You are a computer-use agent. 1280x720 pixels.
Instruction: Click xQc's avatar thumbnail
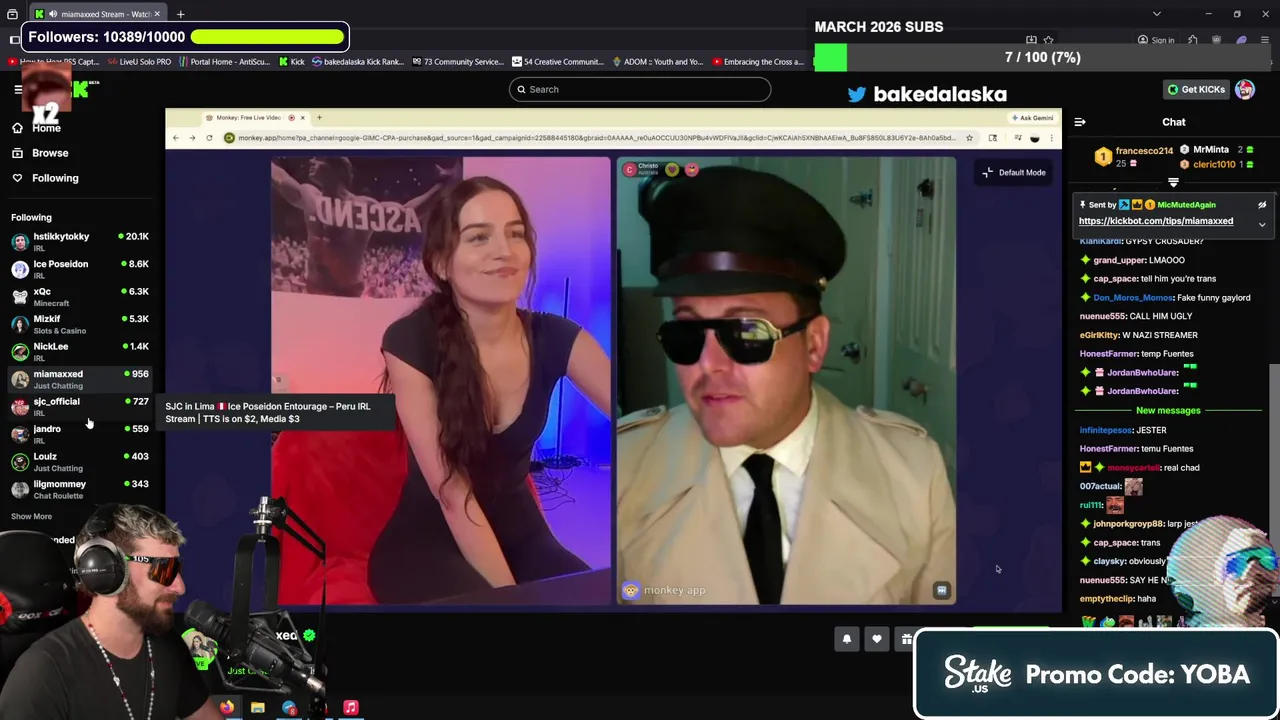click(20, 297)
